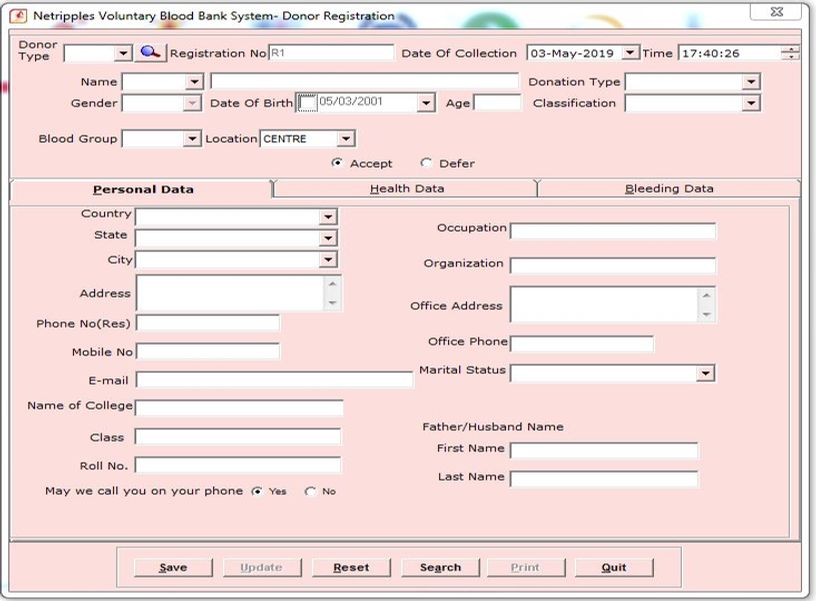Open the State dropdown
816x601 pixels.
point(328,238)
